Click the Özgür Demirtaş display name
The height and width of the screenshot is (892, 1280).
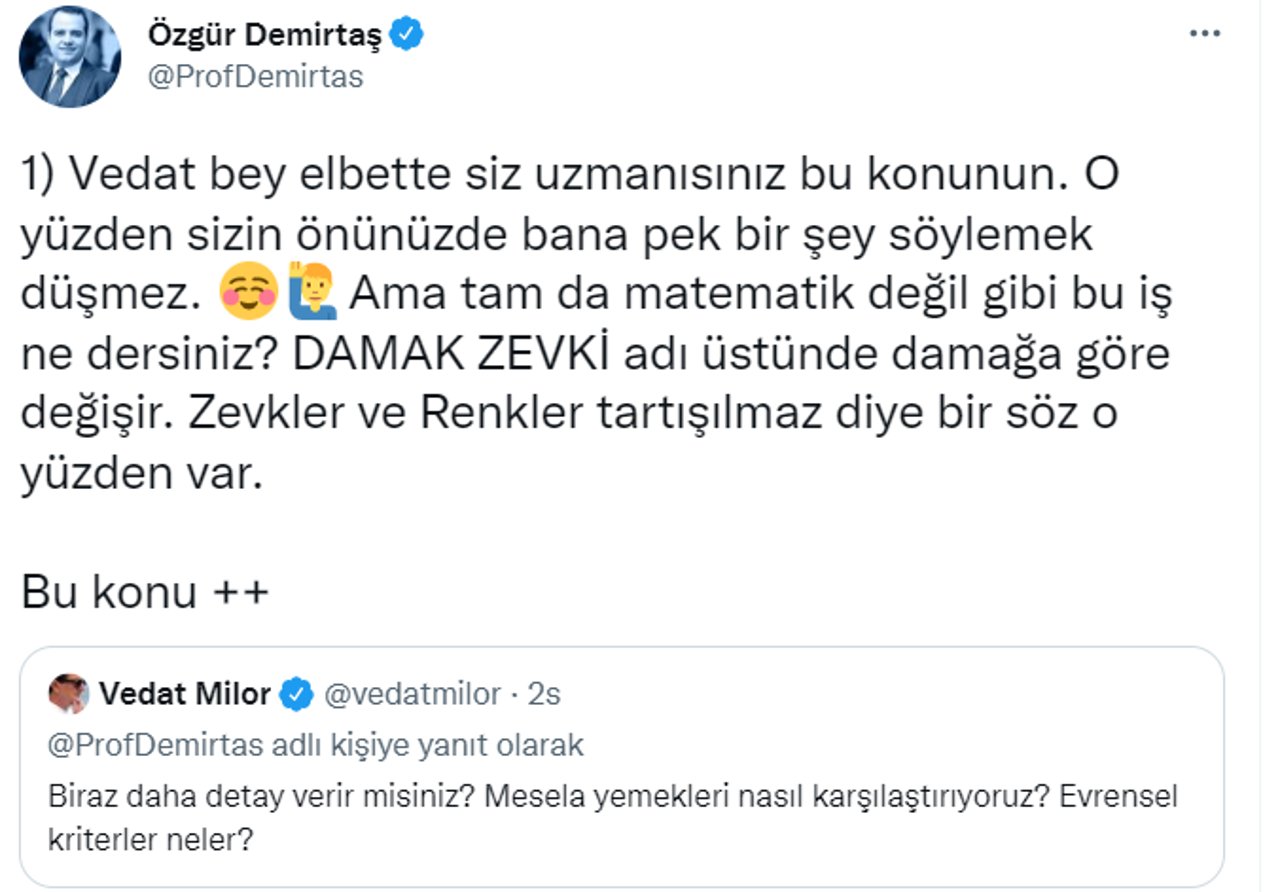click(264, 34)
